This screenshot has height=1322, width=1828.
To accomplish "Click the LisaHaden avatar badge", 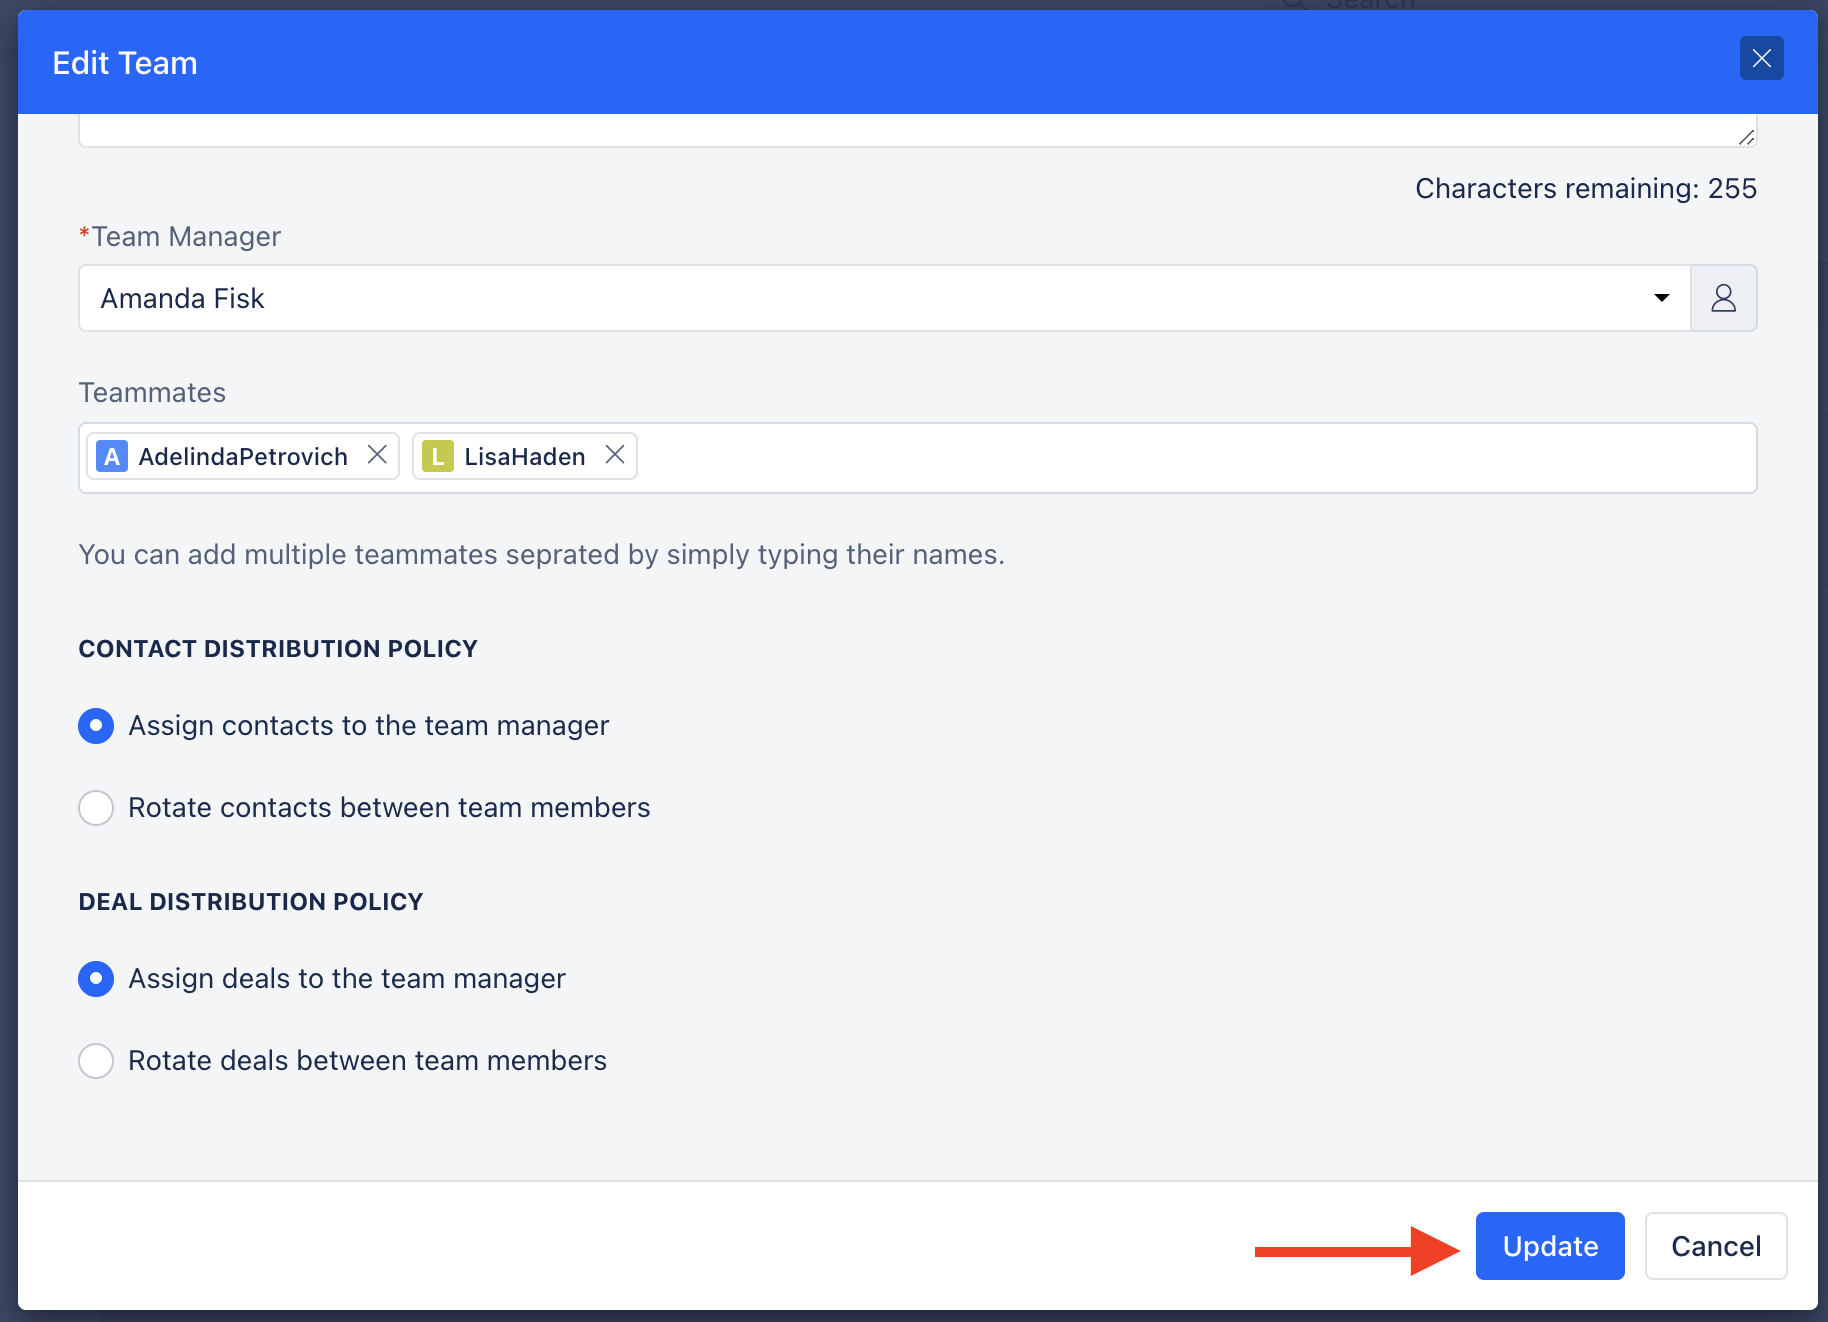I will click(x=438, y=456).
